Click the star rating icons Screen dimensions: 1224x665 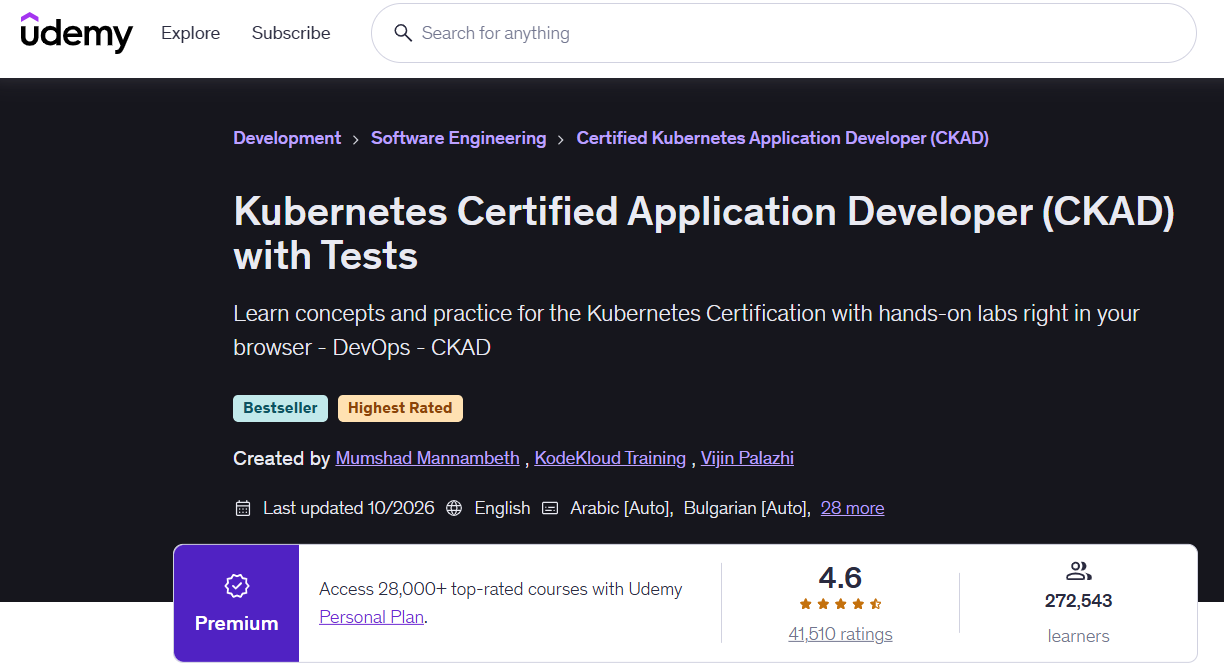[x=840, y=604]
